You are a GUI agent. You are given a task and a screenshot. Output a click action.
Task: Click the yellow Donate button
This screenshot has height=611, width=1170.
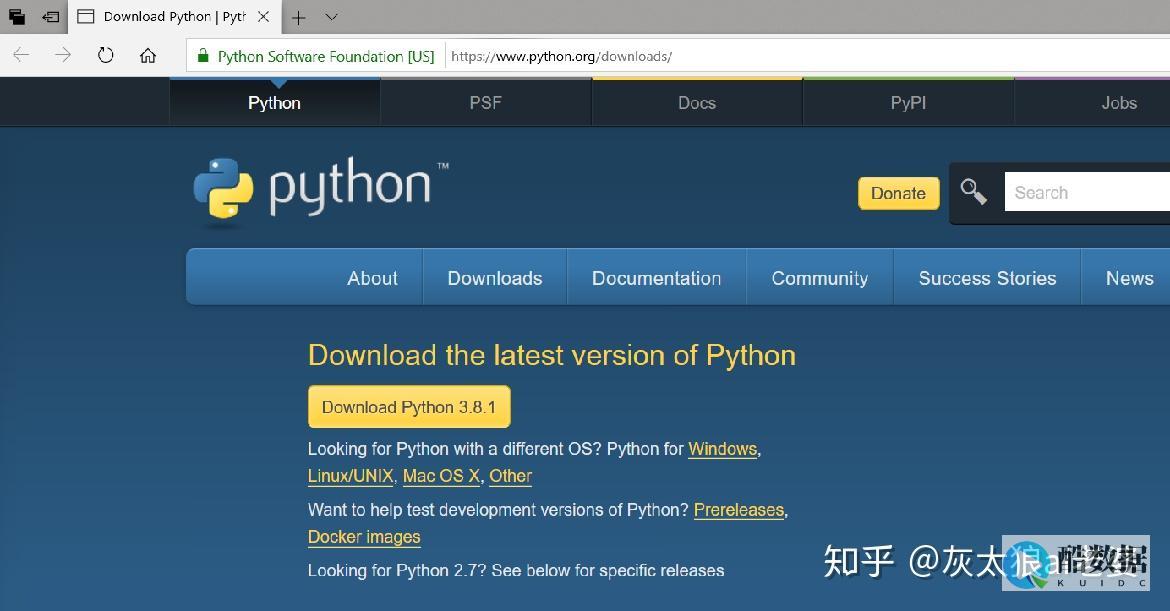898,193
